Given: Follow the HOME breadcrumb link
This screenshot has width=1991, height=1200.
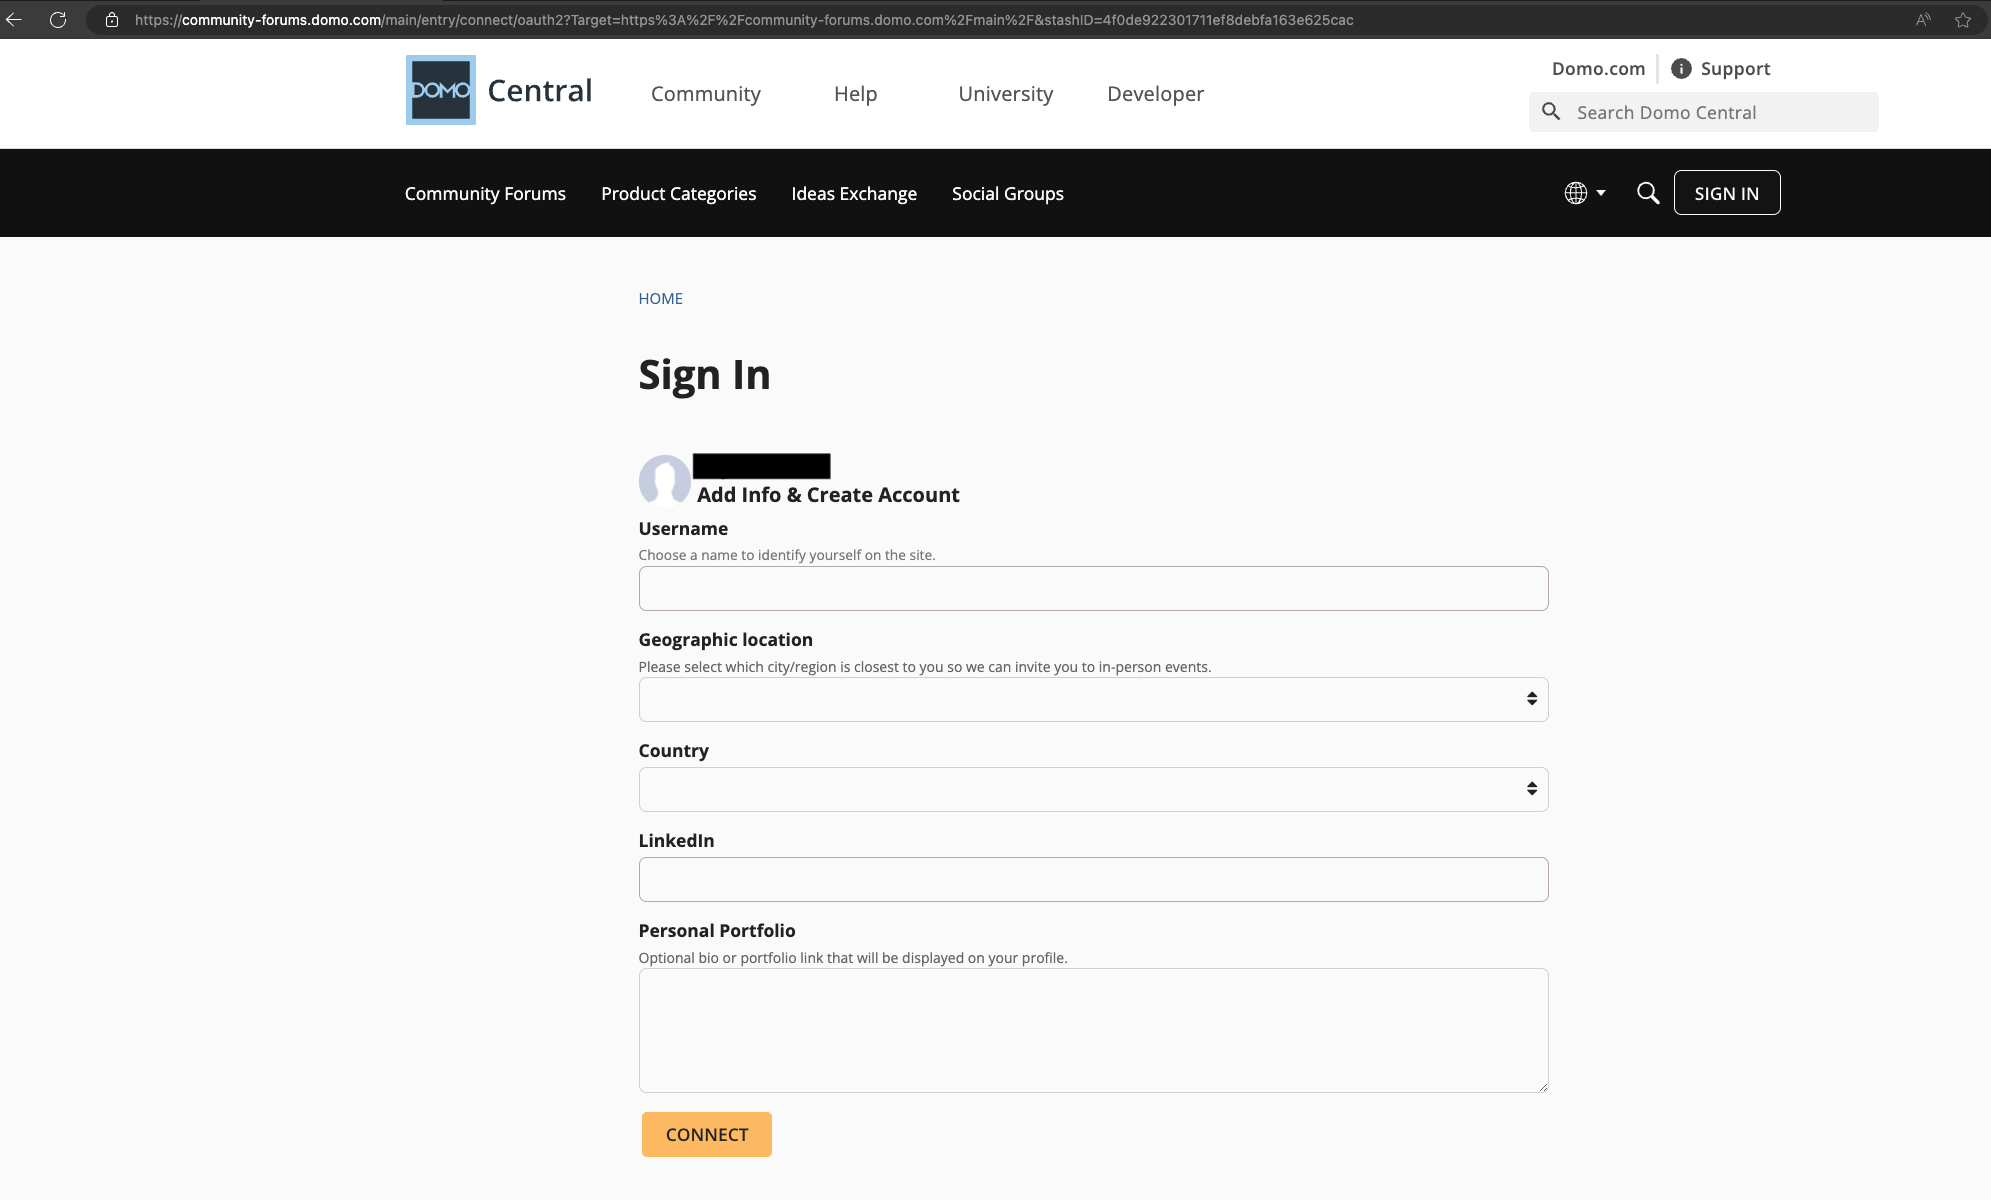Looking at the screenshot, I should point(660,299).
